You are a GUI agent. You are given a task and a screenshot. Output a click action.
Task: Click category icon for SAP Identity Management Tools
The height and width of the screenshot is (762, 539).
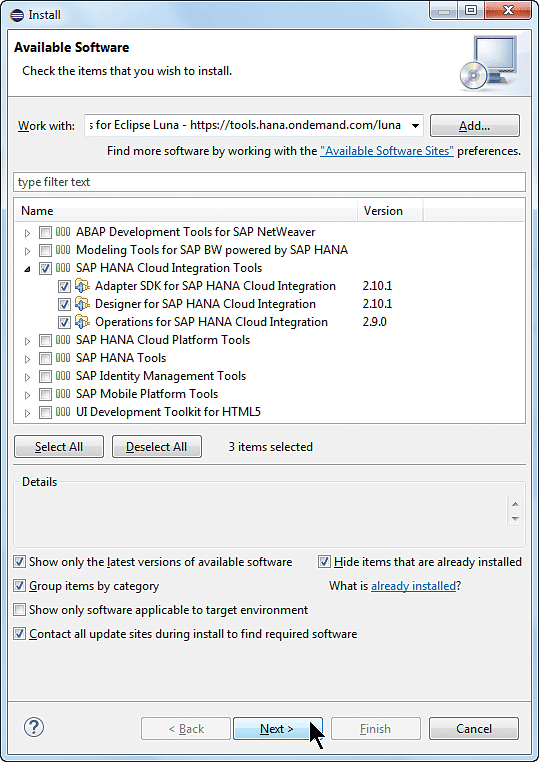pos(63,376)
